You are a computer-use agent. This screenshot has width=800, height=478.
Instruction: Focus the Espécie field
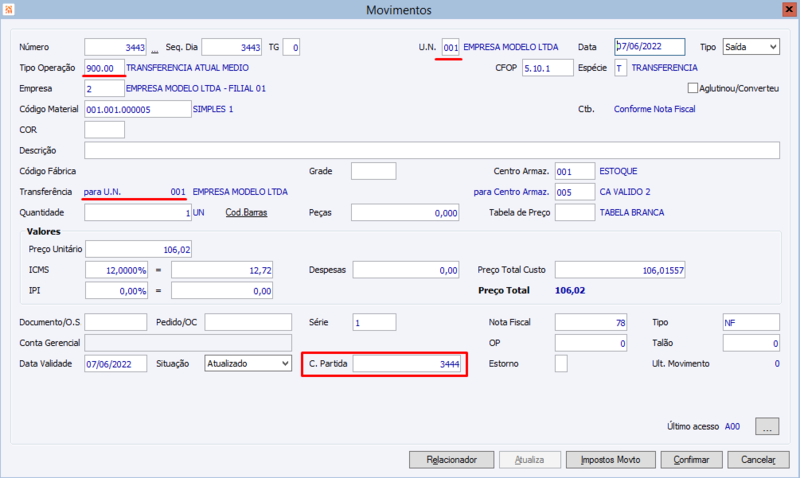tap(620, 68)
